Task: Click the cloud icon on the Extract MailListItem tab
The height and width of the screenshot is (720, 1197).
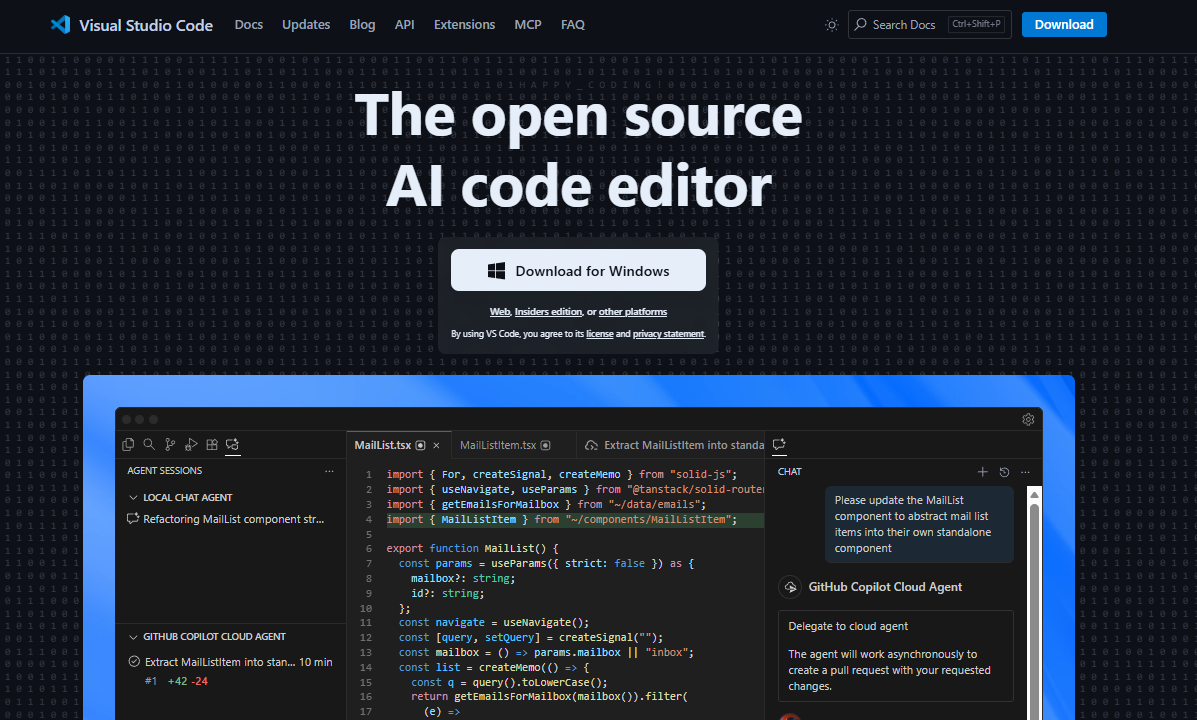Action: [x=591, y=445]
